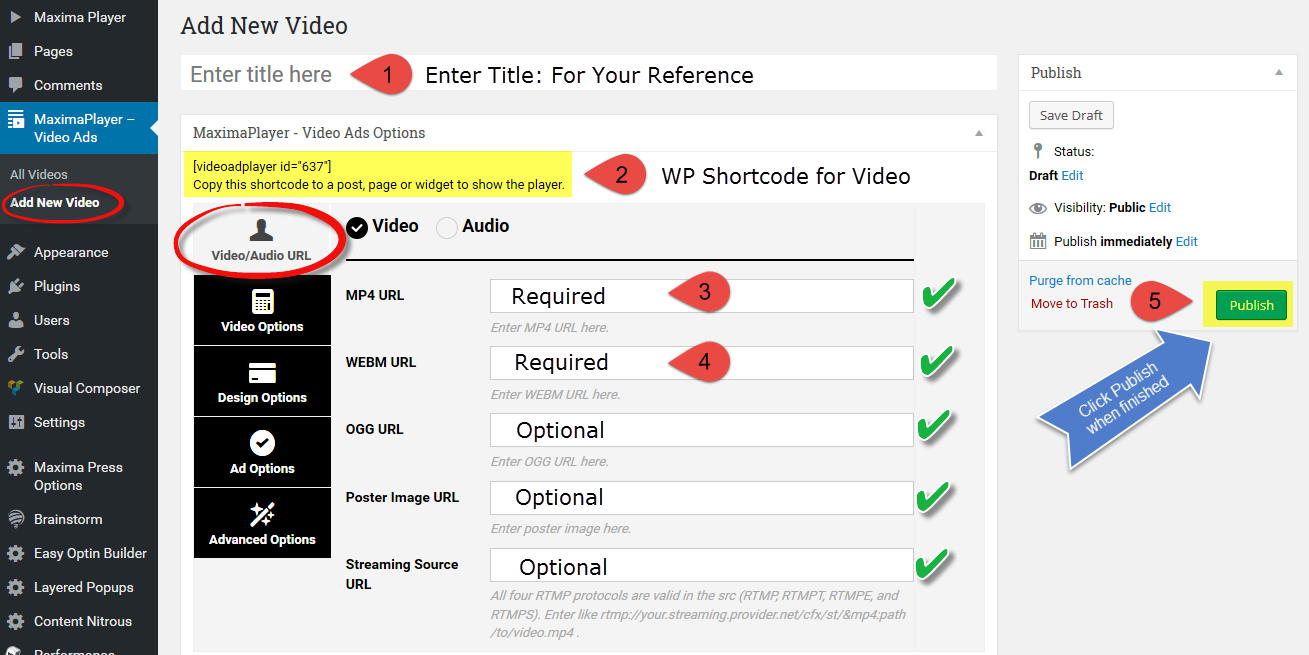Collapse the Publish panel arrow
The height and width of the screenshot is (655, 1309).
click(x=1278, y=73)
